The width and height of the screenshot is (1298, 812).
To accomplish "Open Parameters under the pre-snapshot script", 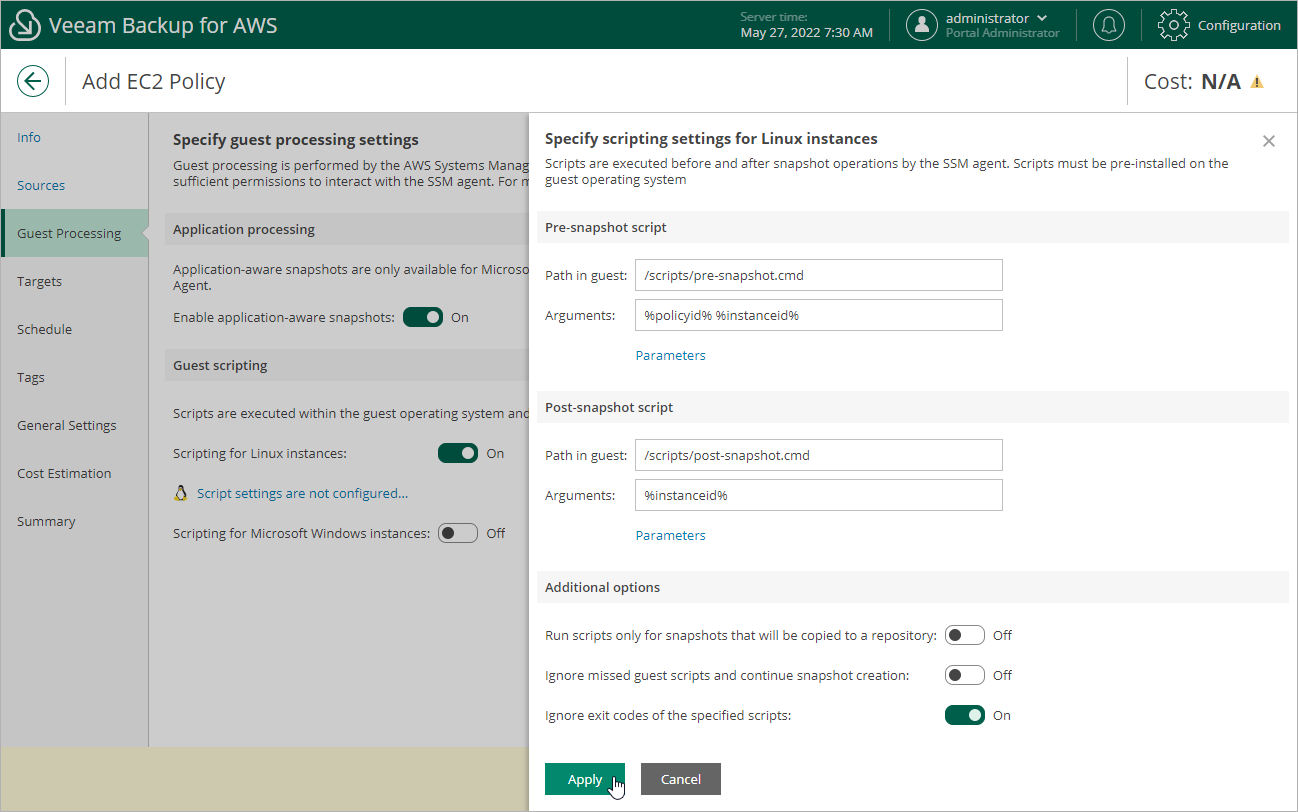I will coord(670,355).
